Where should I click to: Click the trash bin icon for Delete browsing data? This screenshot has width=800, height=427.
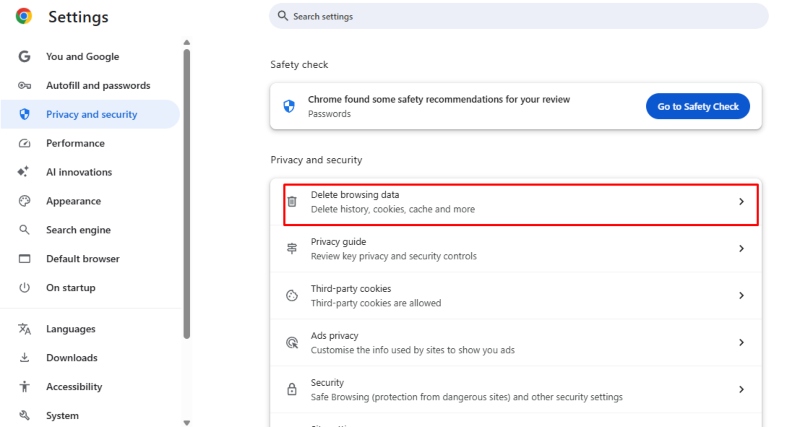pyautogui.click(x=292, y=202)
